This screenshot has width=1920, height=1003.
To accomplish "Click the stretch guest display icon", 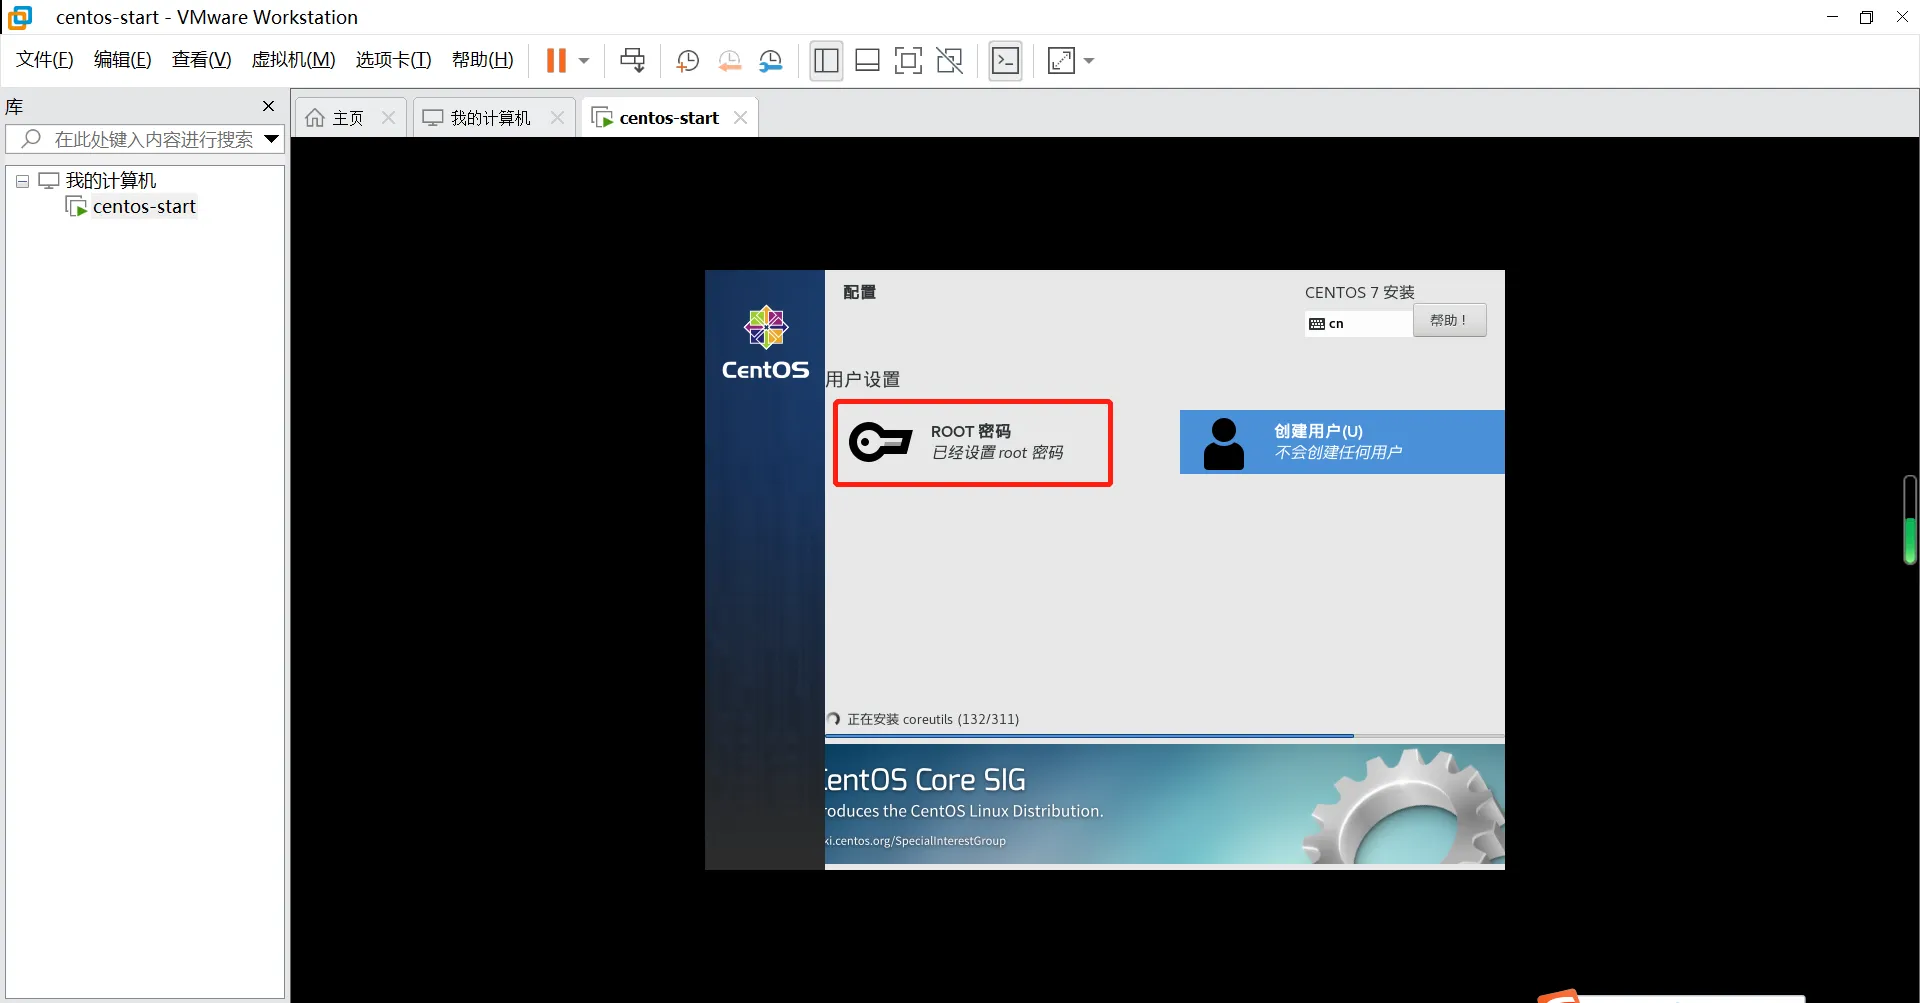I will coord(1061,61).
